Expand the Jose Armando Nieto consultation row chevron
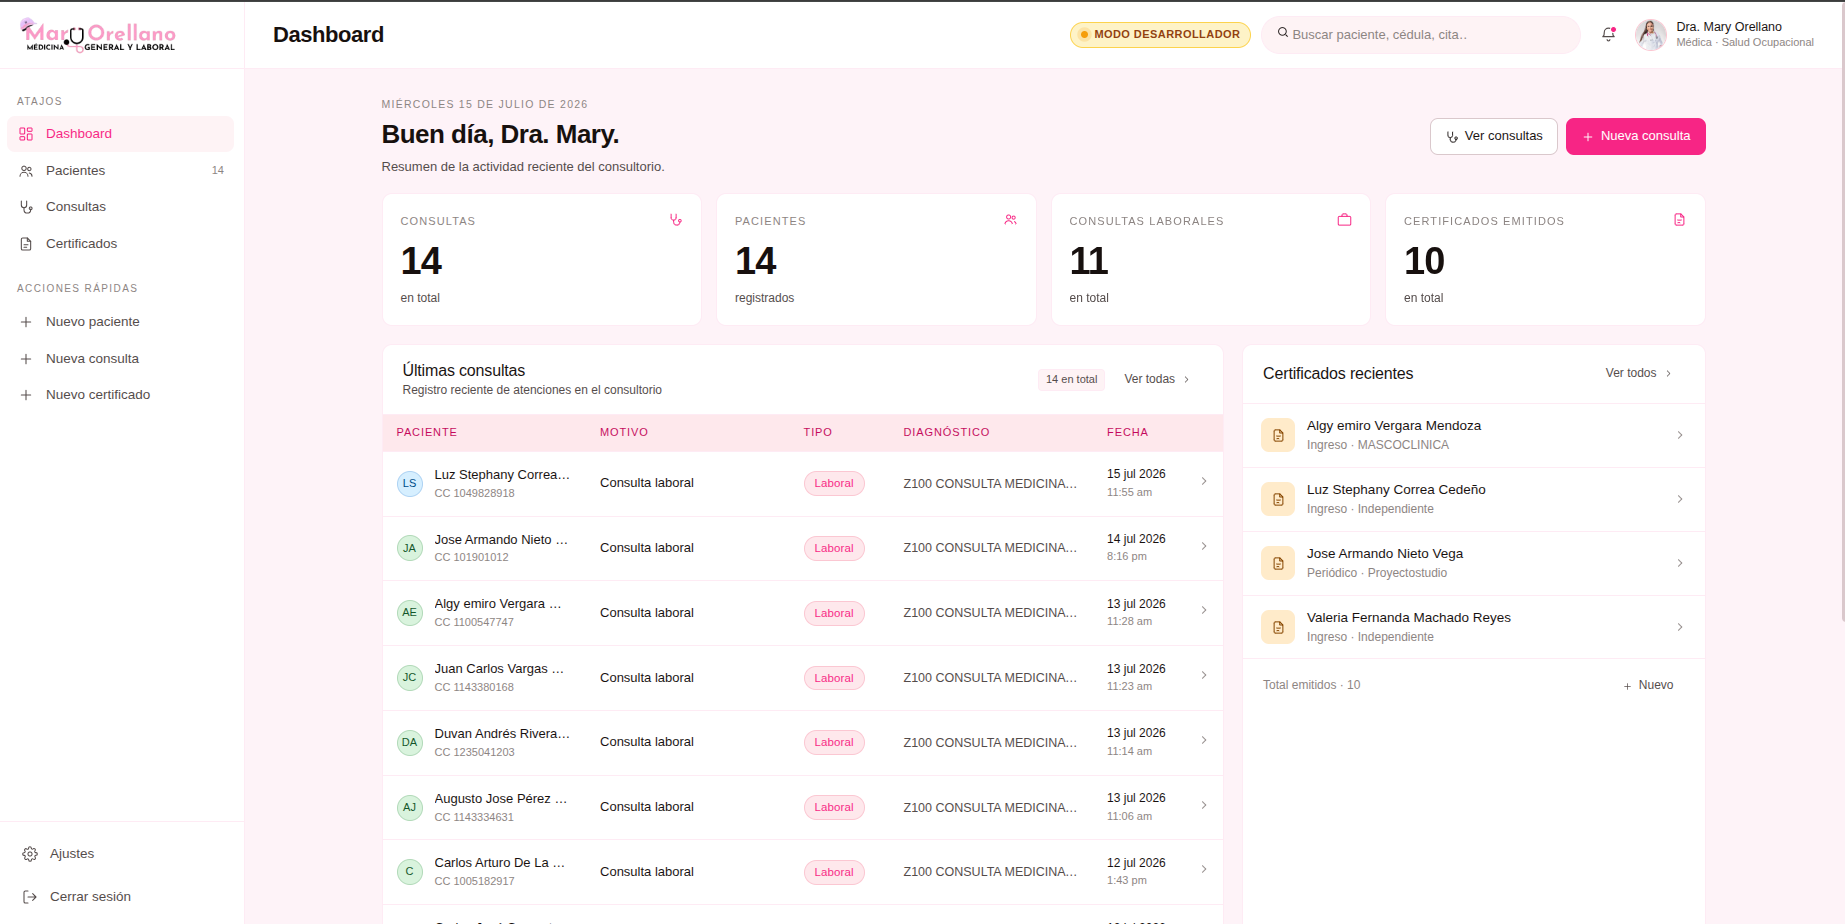The width and height of the screenshot is (1845, 924). 1204,546
